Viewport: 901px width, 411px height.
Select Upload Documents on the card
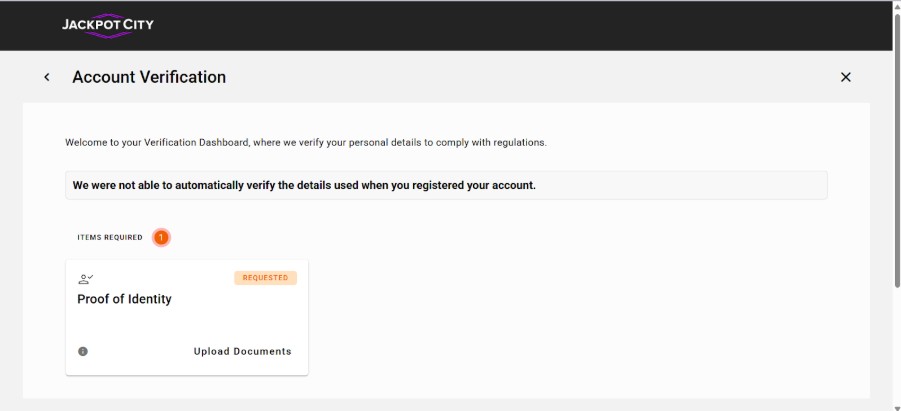tap(242, 351)
